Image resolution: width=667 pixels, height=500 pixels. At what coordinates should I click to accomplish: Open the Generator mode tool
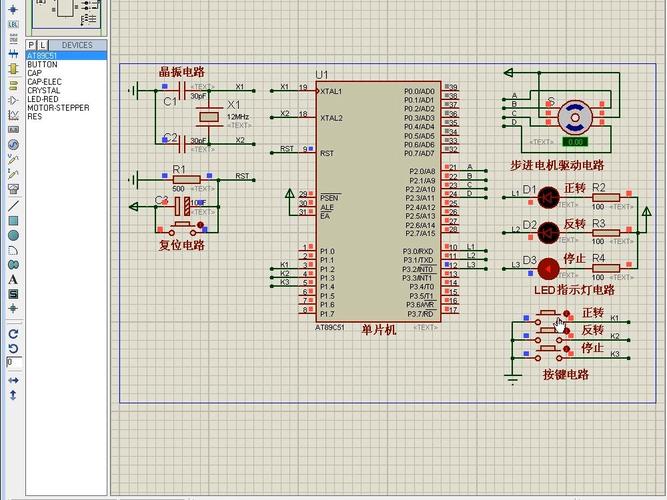point(13,145)
